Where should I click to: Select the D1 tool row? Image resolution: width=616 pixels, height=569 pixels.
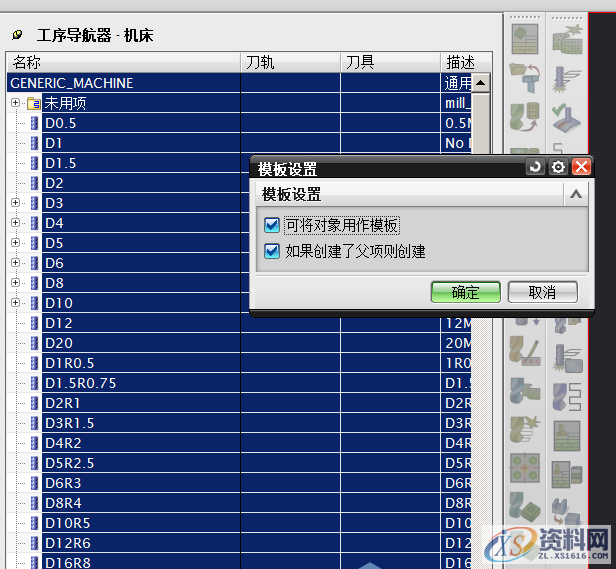pyautogui.click(x=239, y=143)
